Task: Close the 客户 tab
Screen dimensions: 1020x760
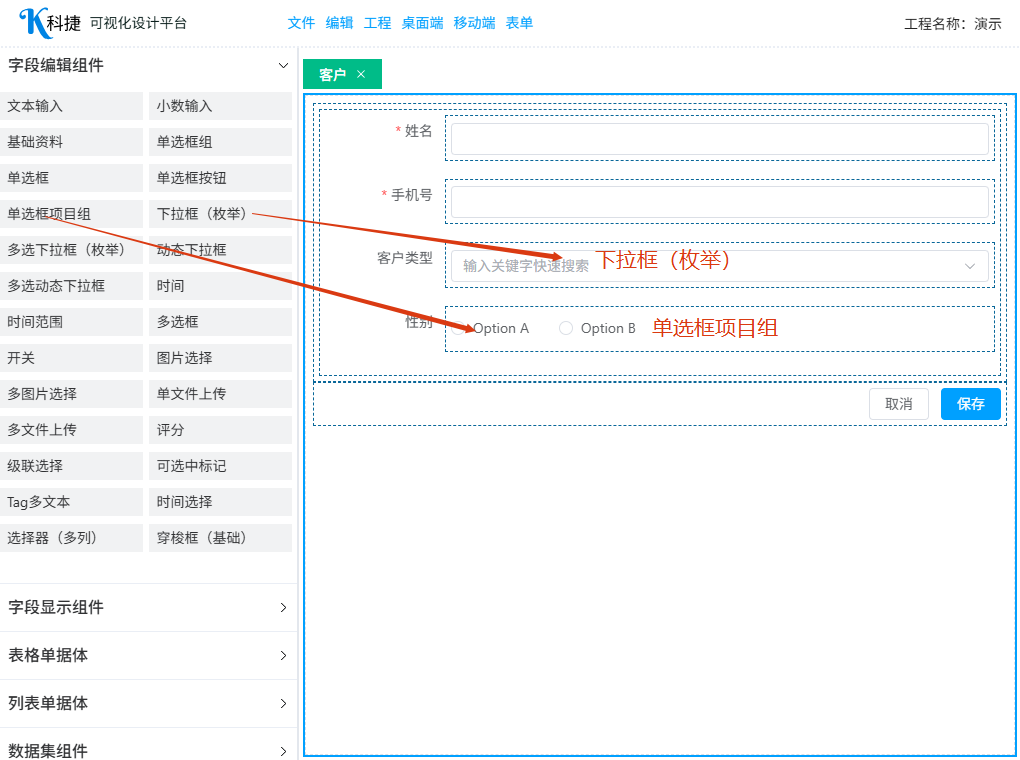Action: click(361, 74)
